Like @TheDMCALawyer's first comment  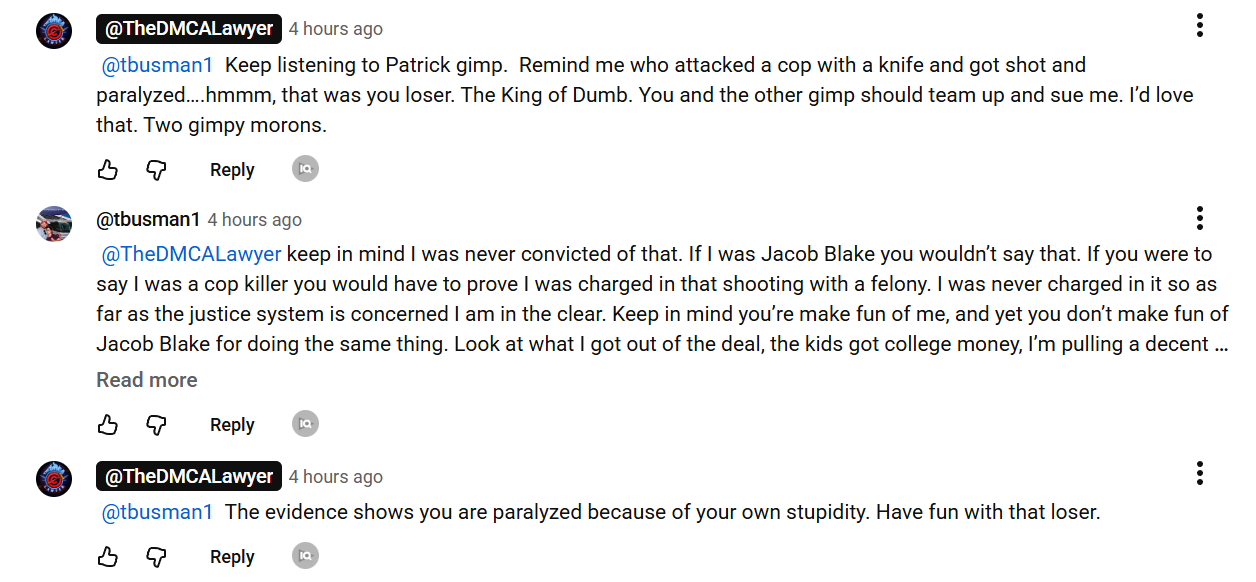[x=108, y=170]
